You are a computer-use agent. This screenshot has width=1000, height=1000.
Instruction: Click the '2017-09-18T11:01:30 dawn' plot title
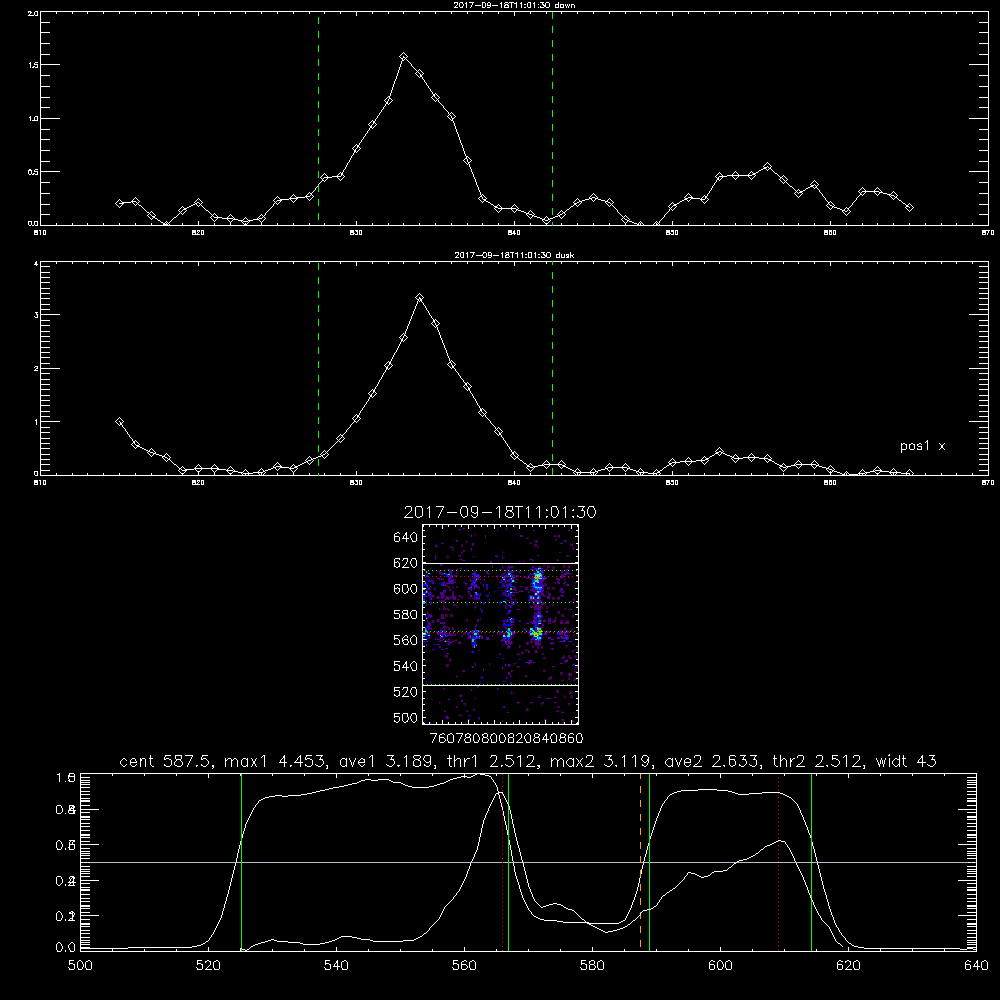(514, 5)
